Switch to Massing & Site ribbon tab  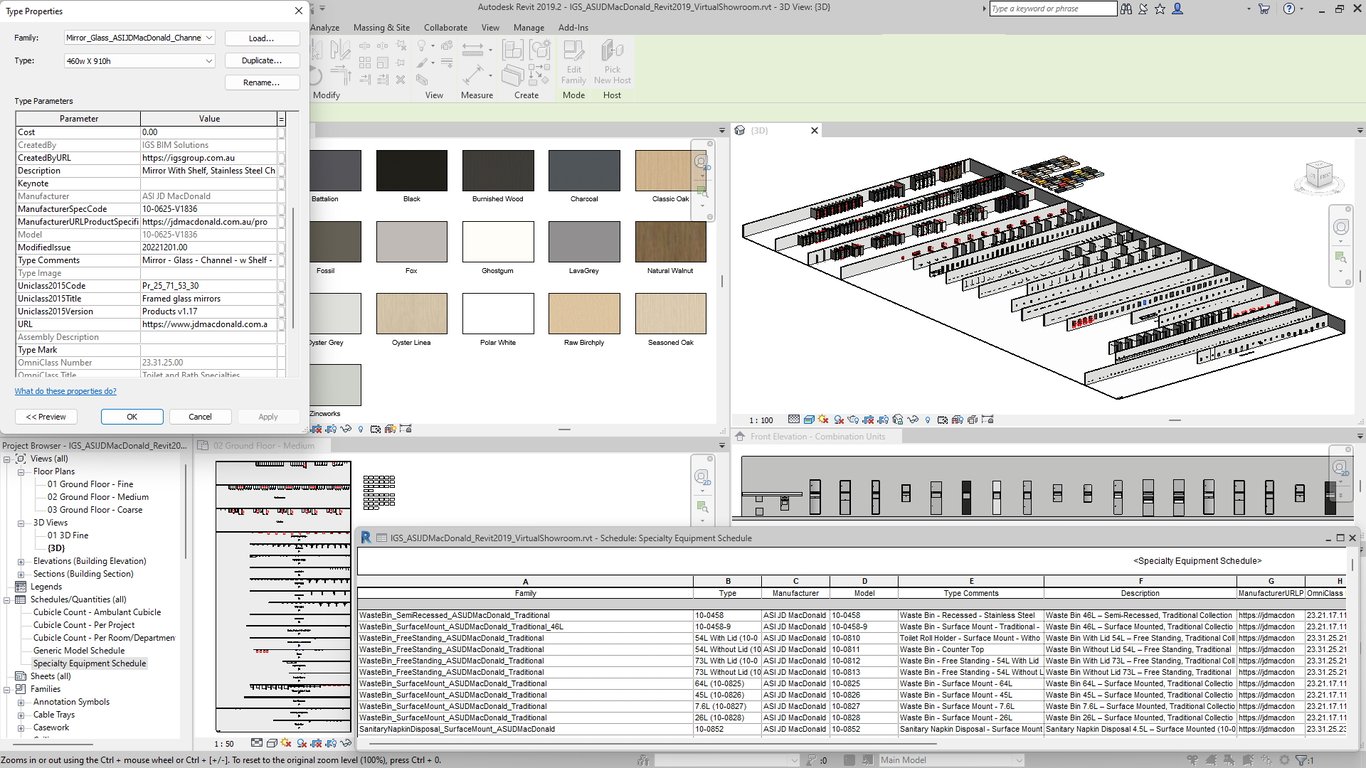pyautogui.click(x=381, y=28)
